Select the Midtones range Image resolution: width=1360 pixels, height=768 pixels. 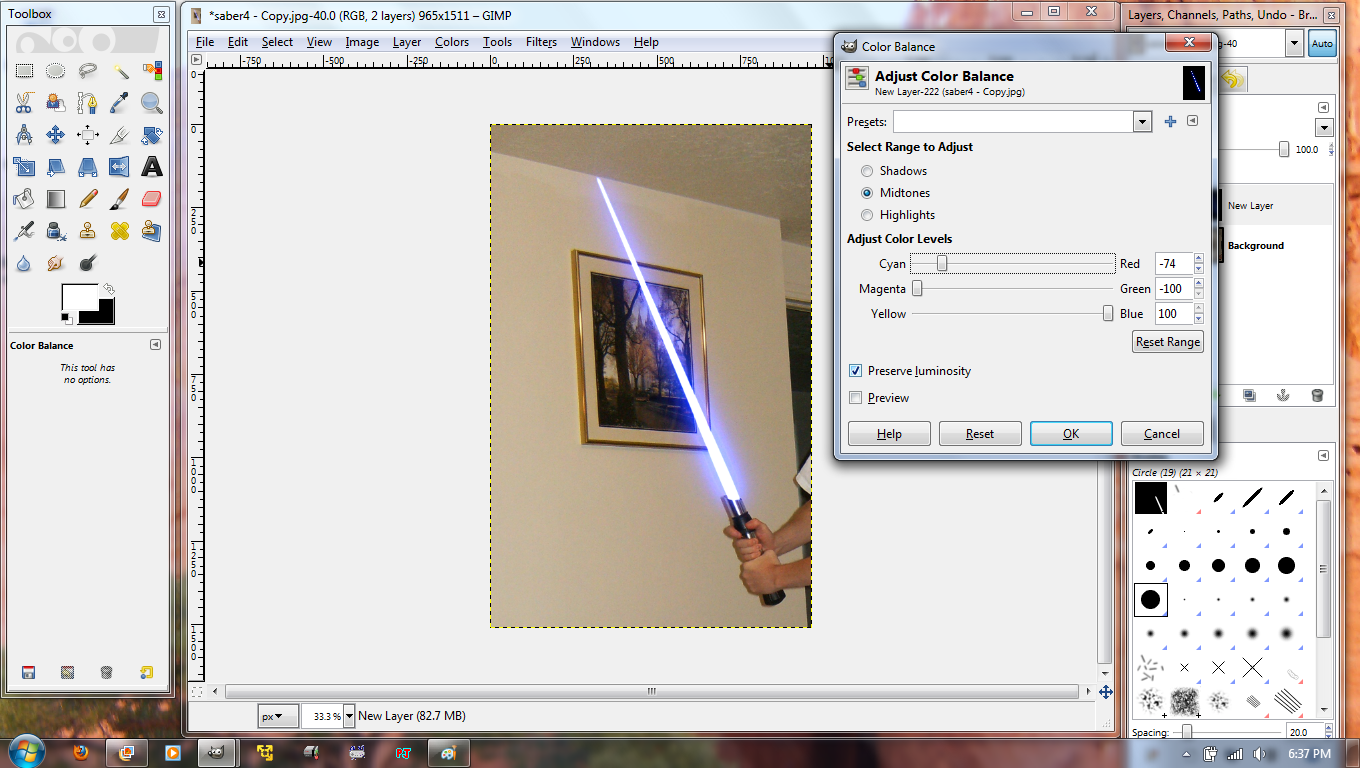(x=867, y=193)
